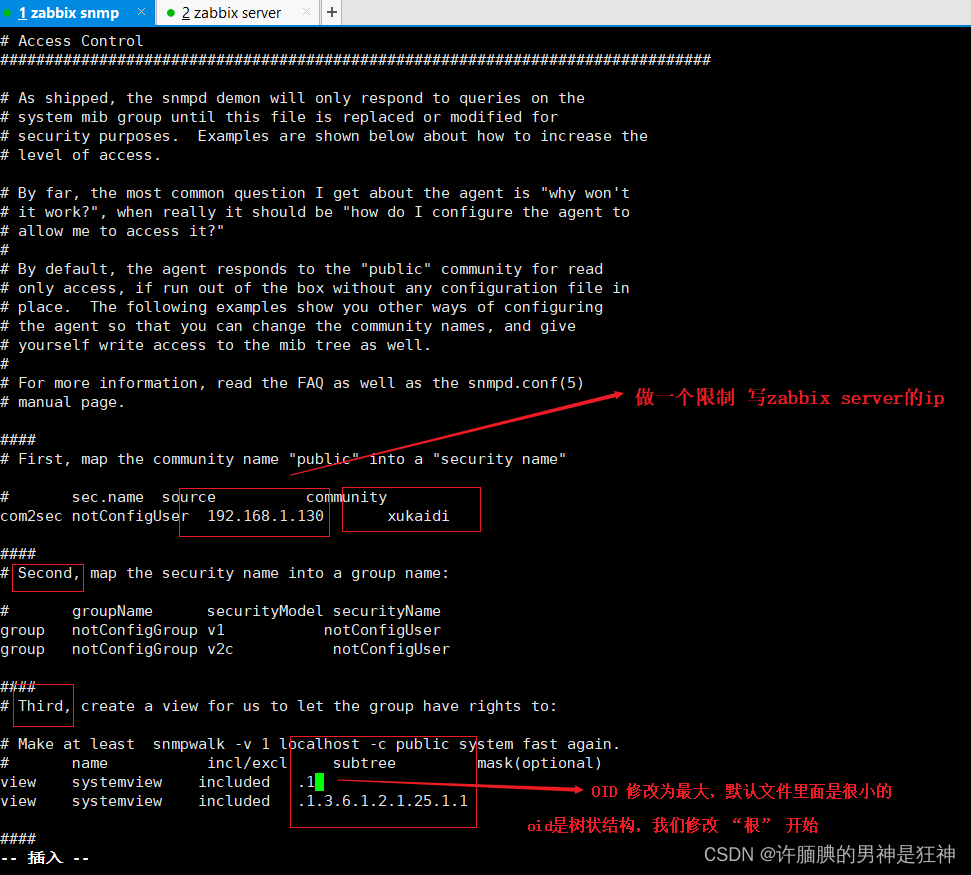Click 'included' on the .1.3.6.1.2.1.25.1.1 line
This screenshot has height=875, width=971.
point(234,801)
